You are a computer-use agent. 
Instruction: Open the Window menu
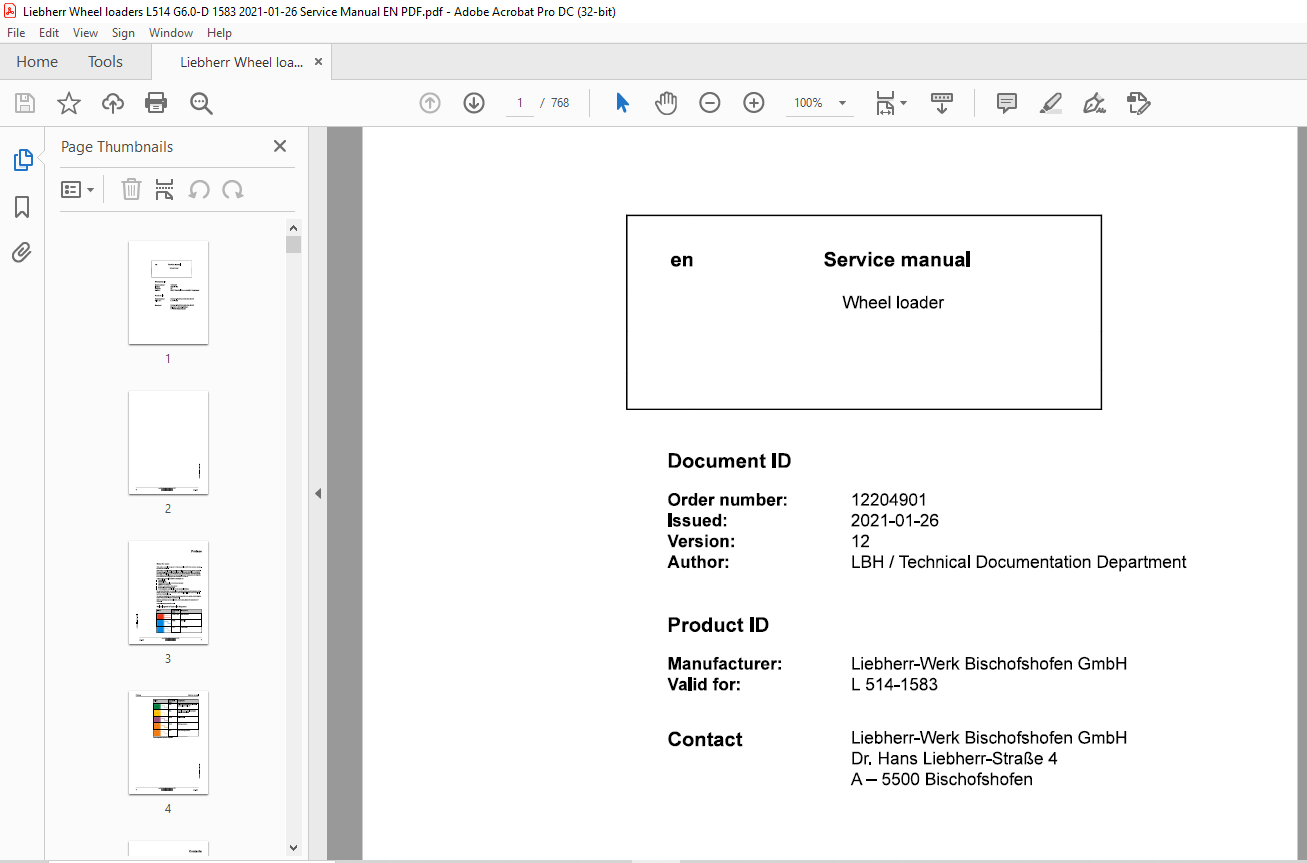click(x=171, y=33)
